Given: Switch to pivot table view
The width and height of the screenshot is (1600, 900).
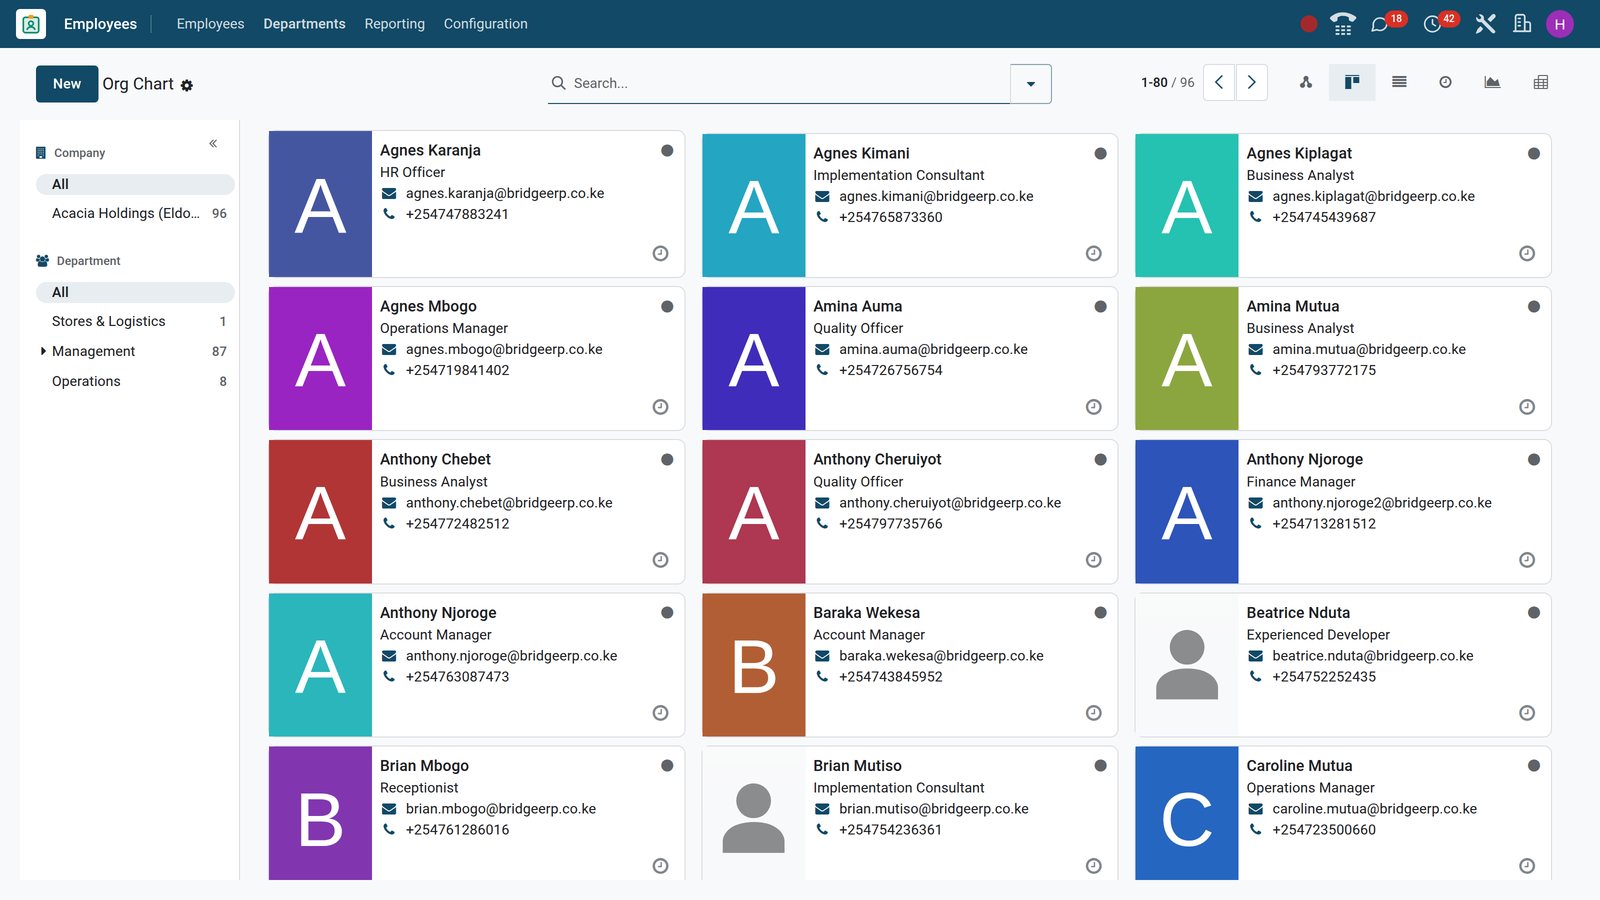Looking at the screenshot, I should [1541, 83].
